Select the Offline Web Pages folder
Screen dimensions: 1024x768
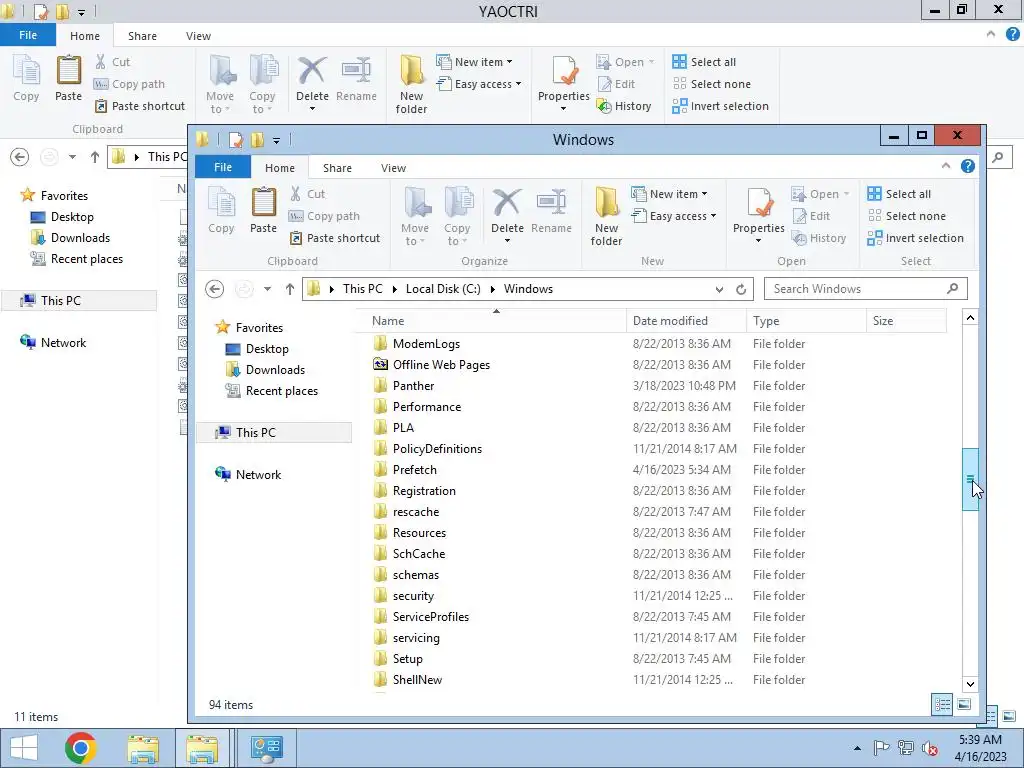[441, 365]
